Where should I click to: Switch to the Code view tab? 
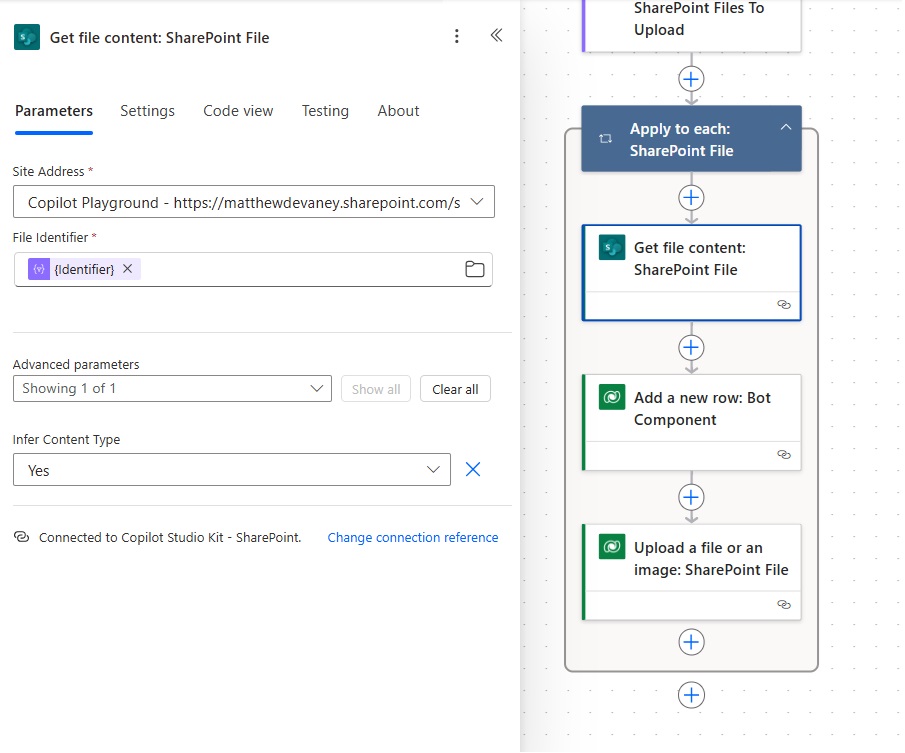(238, 111)
